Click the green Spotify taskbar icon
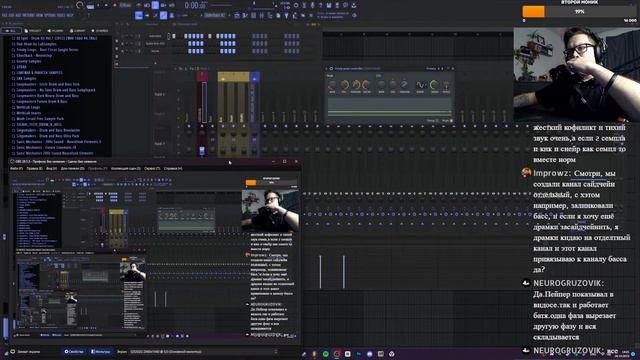 click(326, 354)
